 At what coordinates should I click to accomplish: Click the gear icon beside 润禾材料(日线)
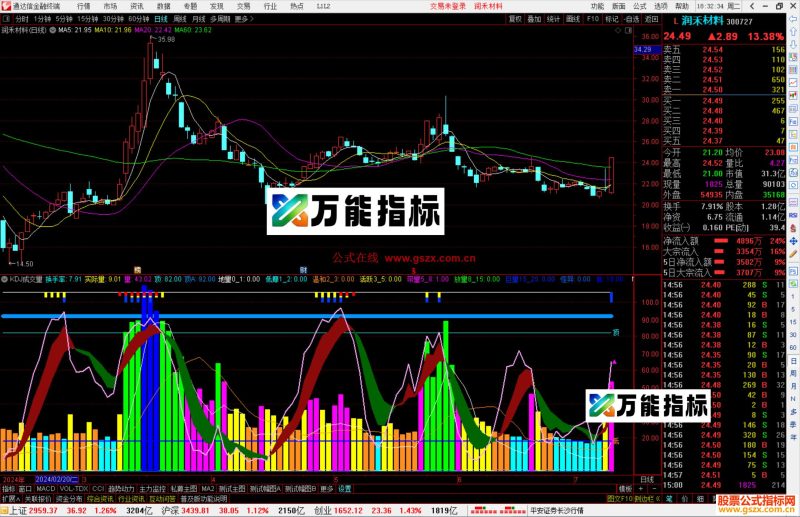(x=53, y=30)
